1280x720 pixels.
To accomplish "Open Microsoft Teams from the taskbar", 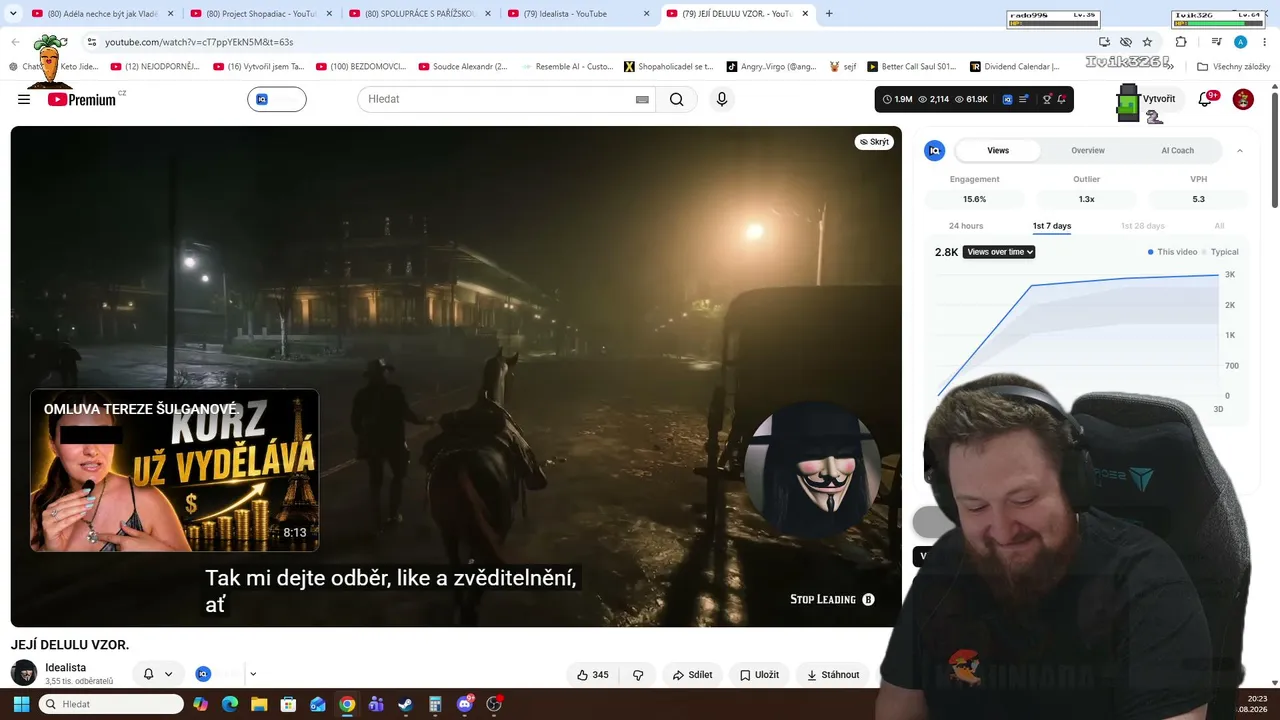I will (376, 704).
